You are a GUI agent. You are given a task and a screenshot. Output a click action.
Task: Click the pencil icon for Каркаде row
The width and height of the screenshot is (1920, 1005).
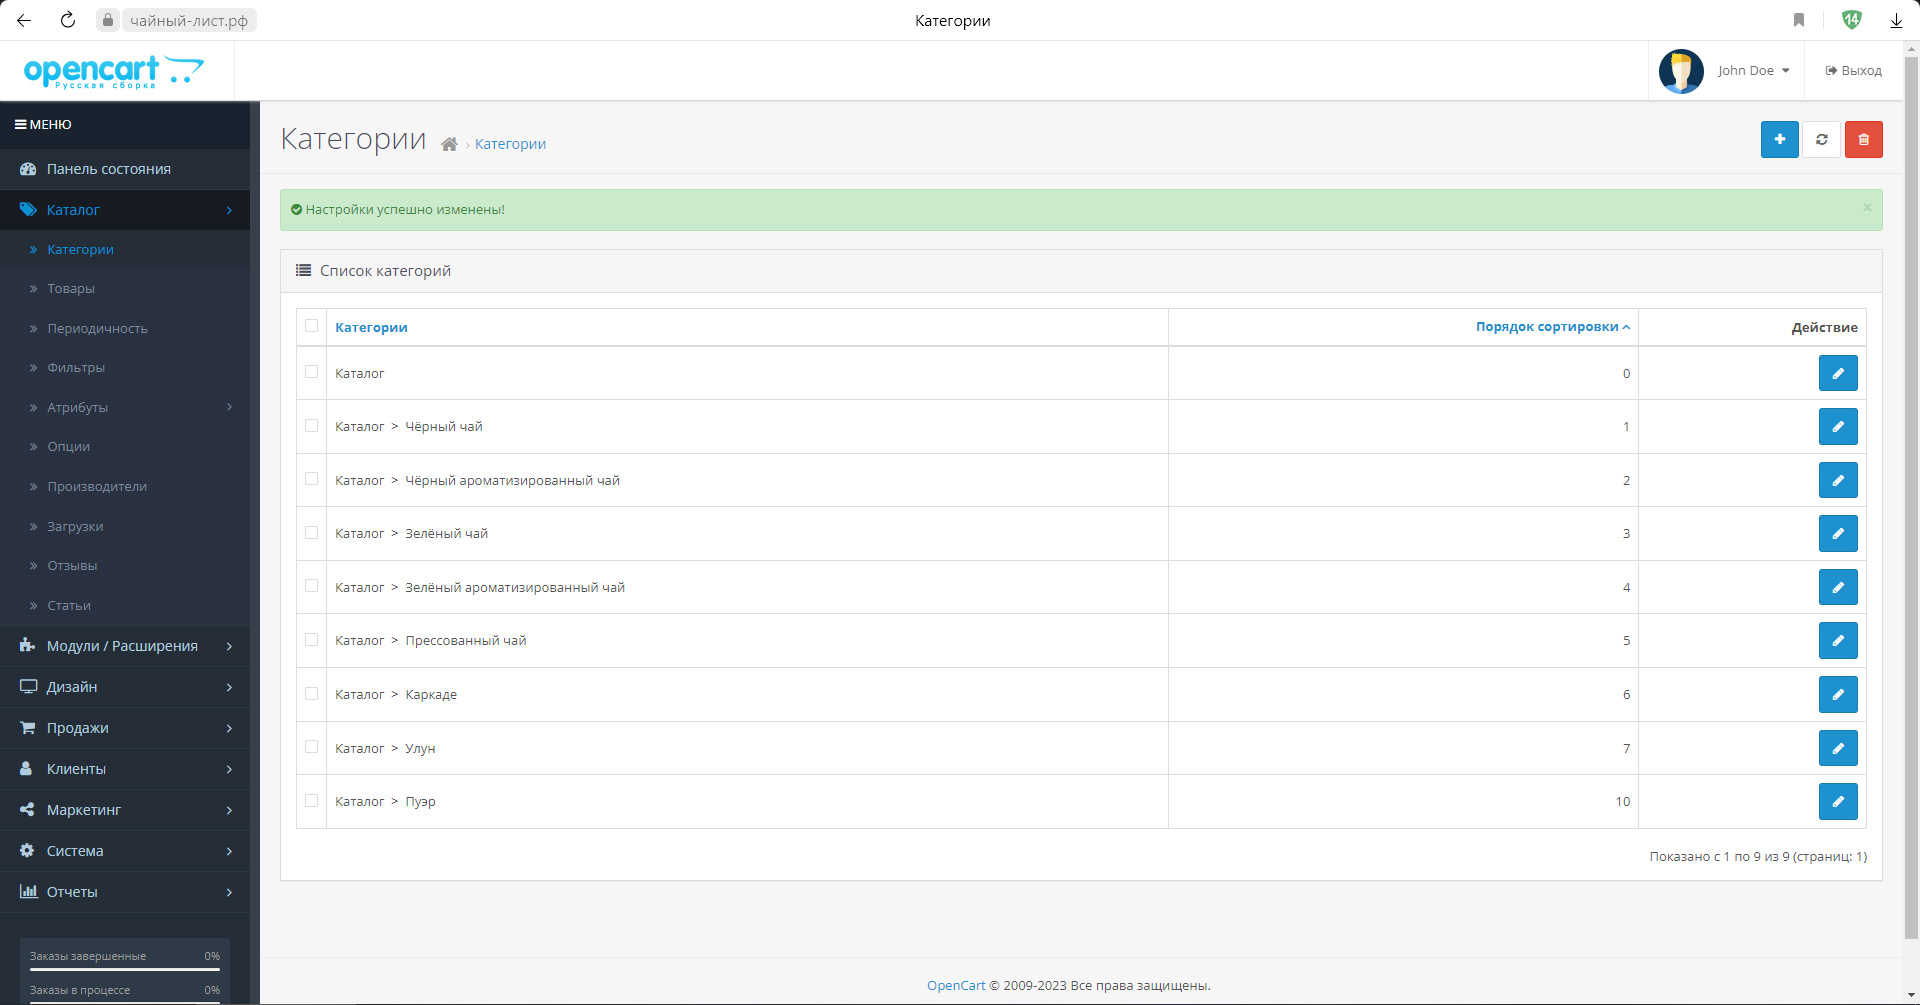coord(1837,695)
